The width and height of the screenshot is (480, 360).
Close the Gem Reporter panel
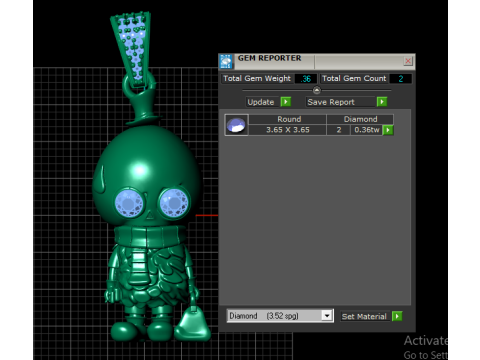pos(408,61)
